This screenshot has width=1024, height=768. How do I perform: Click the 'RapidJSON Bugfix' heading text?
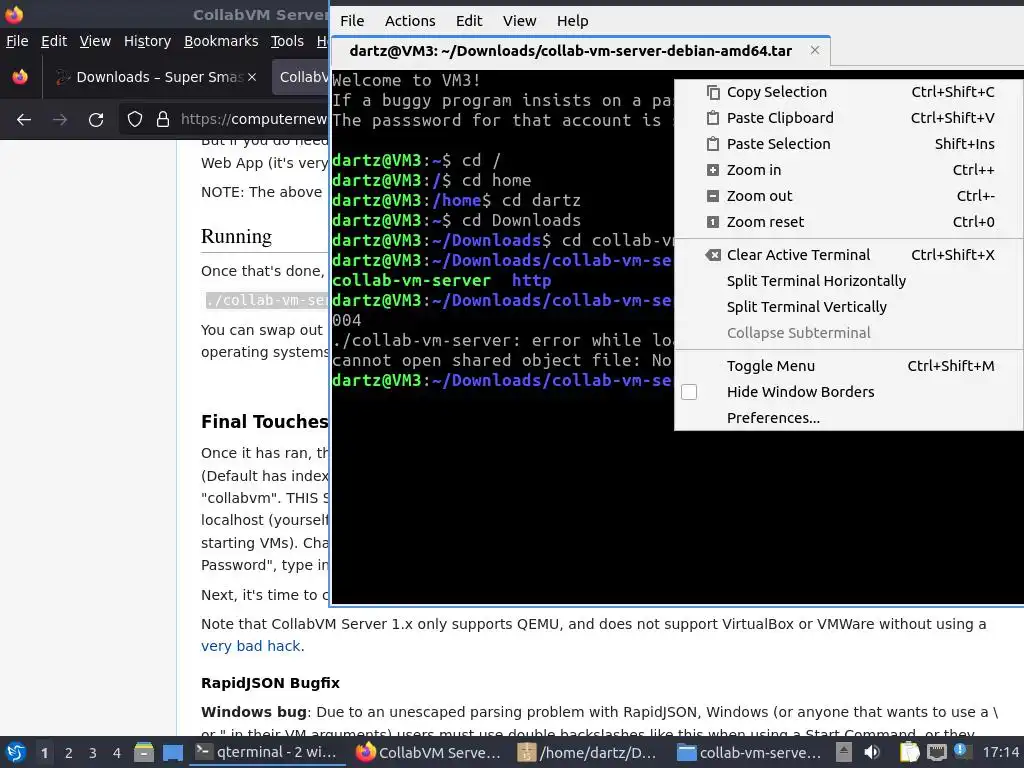270,683
